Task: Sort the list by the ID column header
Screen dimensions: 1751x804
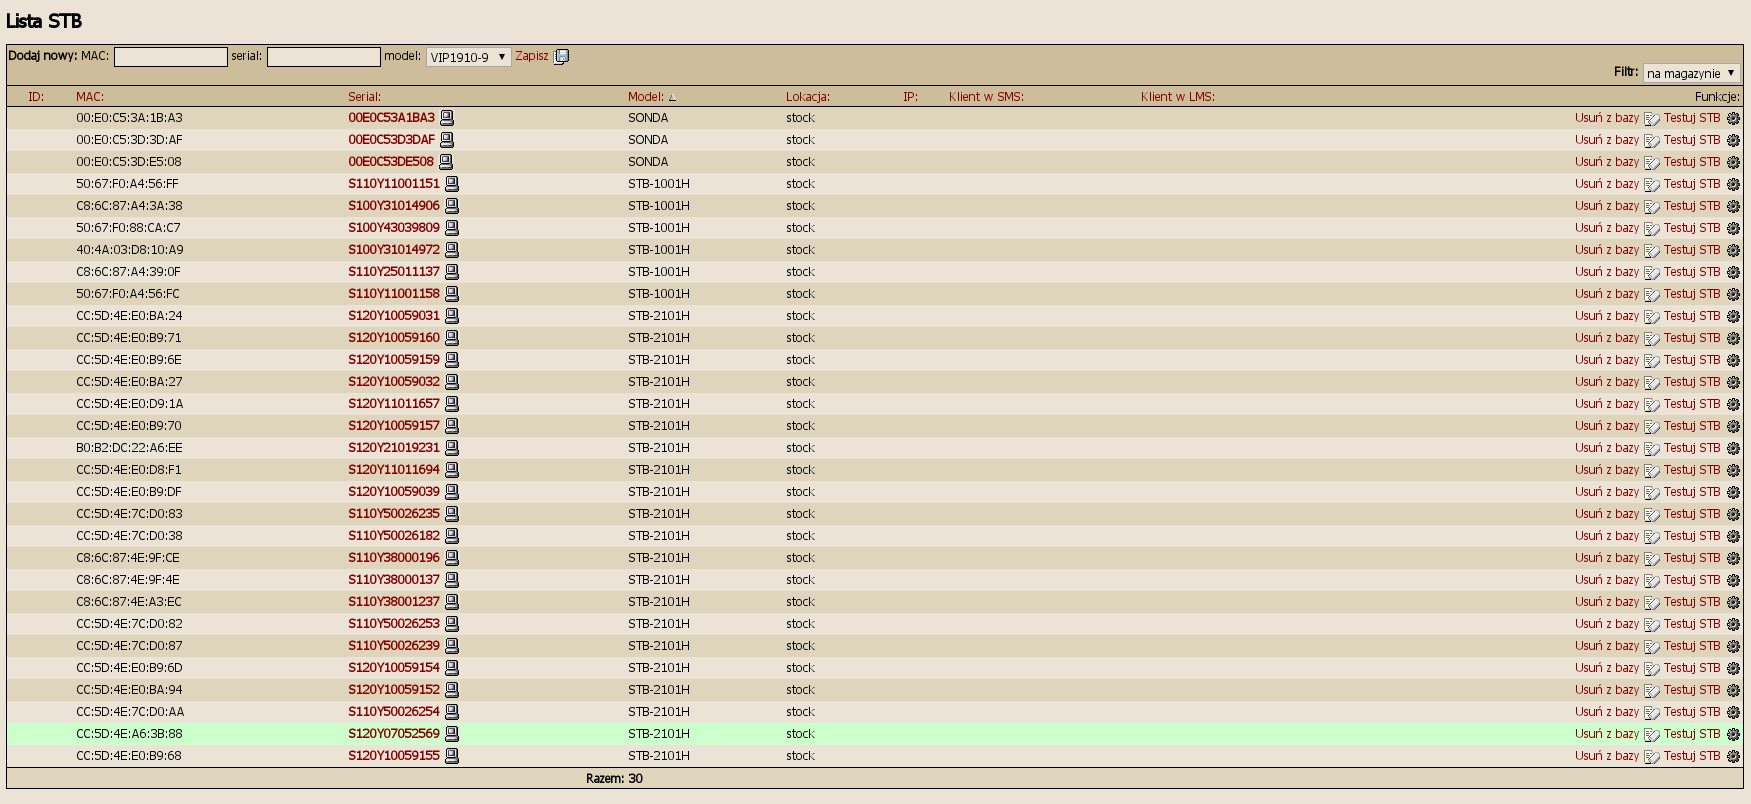Action: (36, 97)
